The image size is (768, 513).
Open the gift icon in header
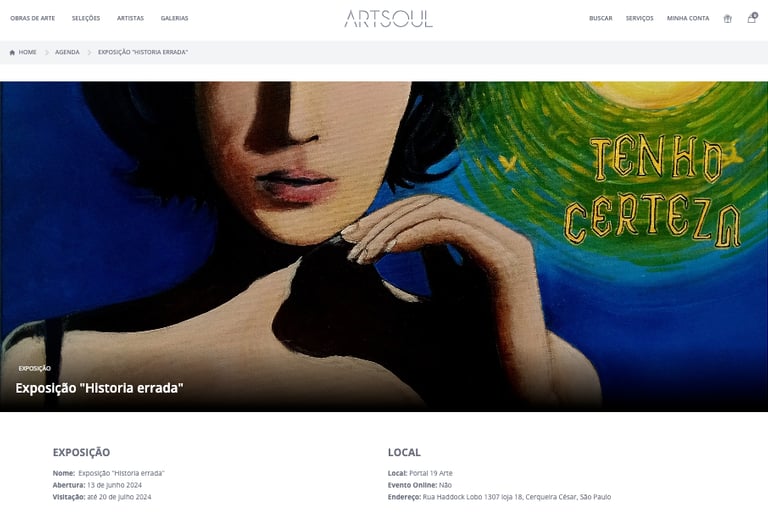point(727,19)
